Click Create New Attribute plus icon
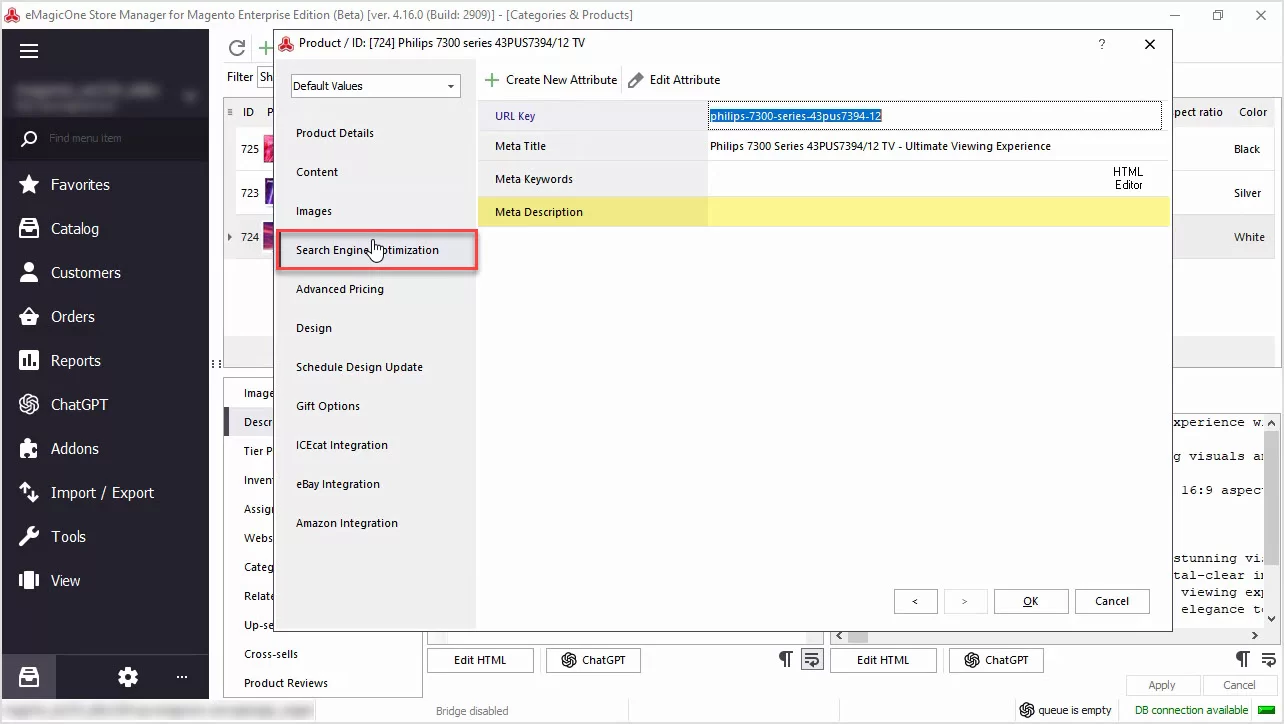This screenshot has width=1284, height=724. tap(492, 80)
